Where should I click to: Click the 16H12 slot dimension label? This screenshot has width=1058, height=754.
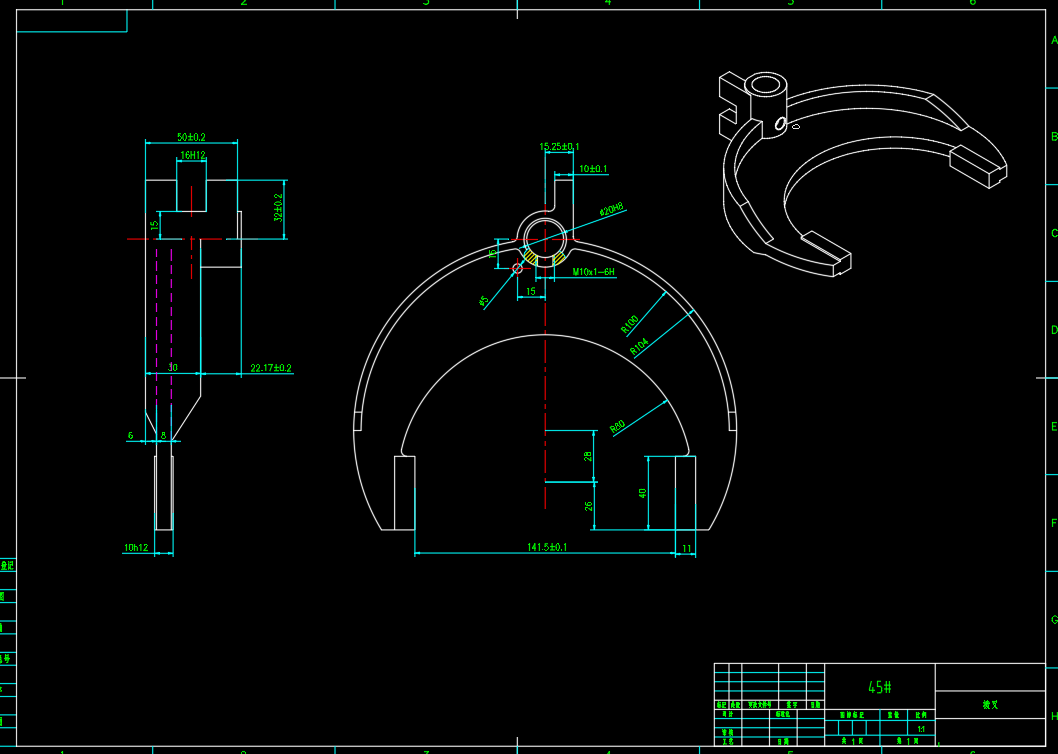[192, 156]
